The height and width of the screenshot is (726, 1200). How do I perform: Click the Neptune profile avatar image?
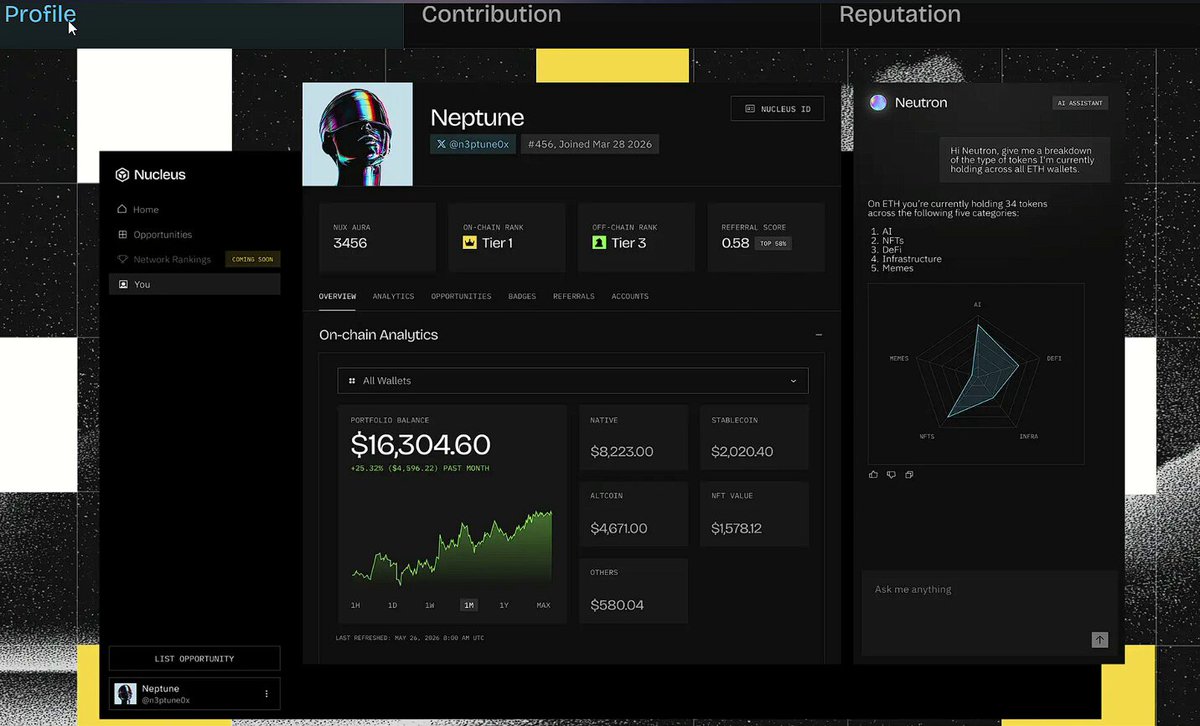[x=358, y=134]
